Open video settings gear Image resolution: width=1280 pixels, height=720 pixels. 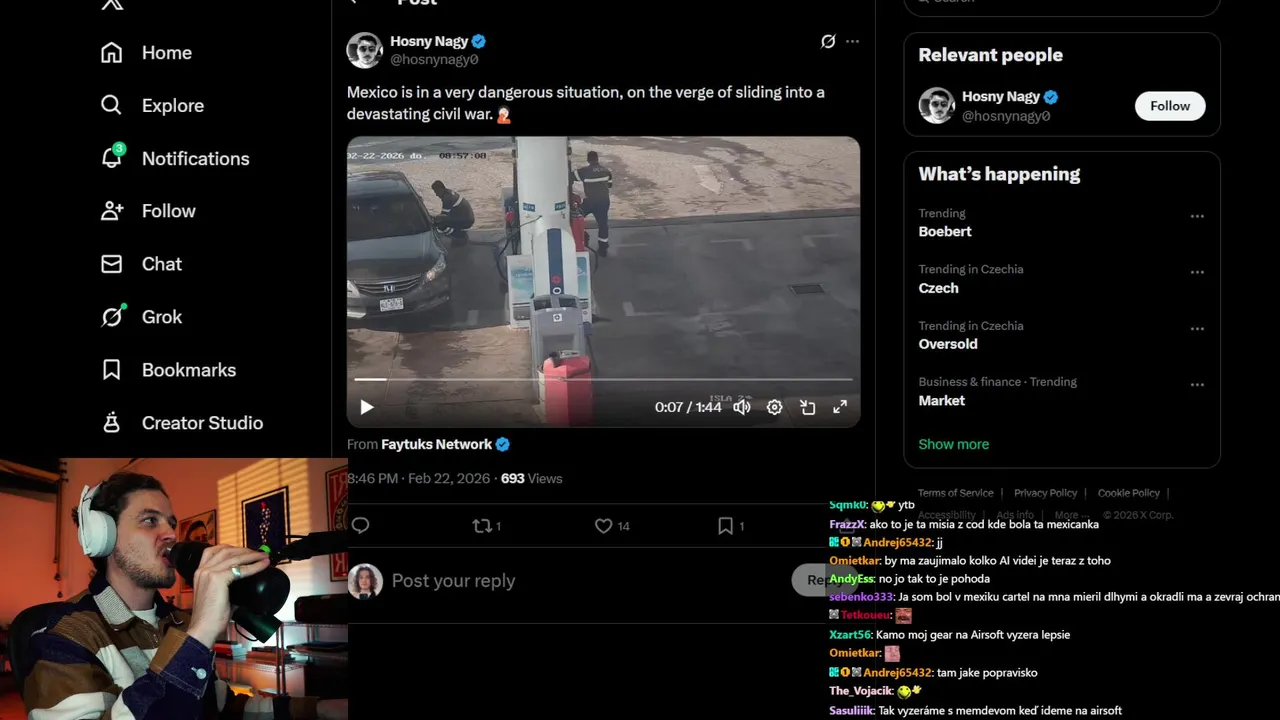coord(774,407)
